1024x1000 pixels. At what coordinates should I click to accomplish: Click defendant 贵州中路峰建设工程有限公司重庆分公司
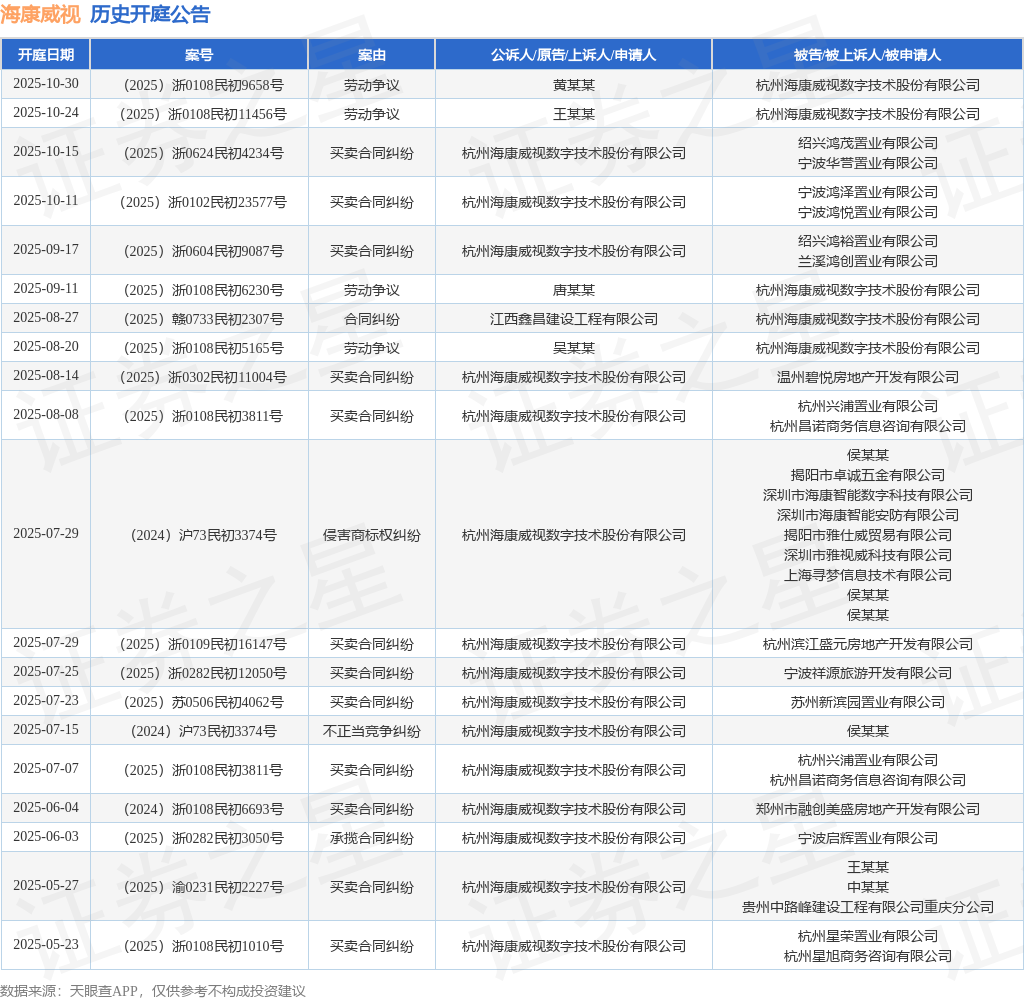(x=867, y=907)
